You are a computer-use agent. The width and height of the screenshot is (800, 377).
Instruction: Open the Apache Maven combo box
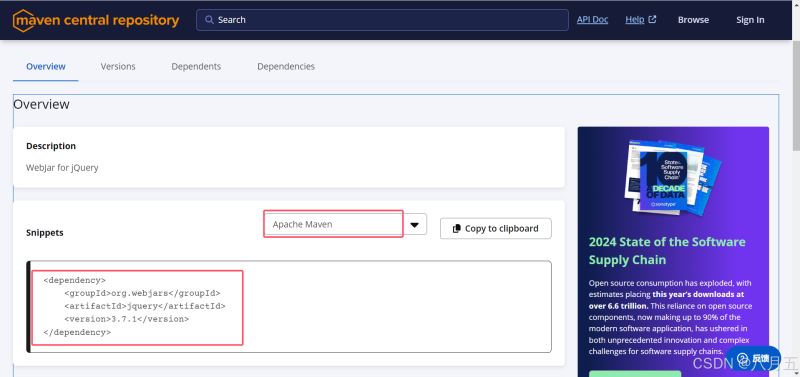tap(334, 224)
